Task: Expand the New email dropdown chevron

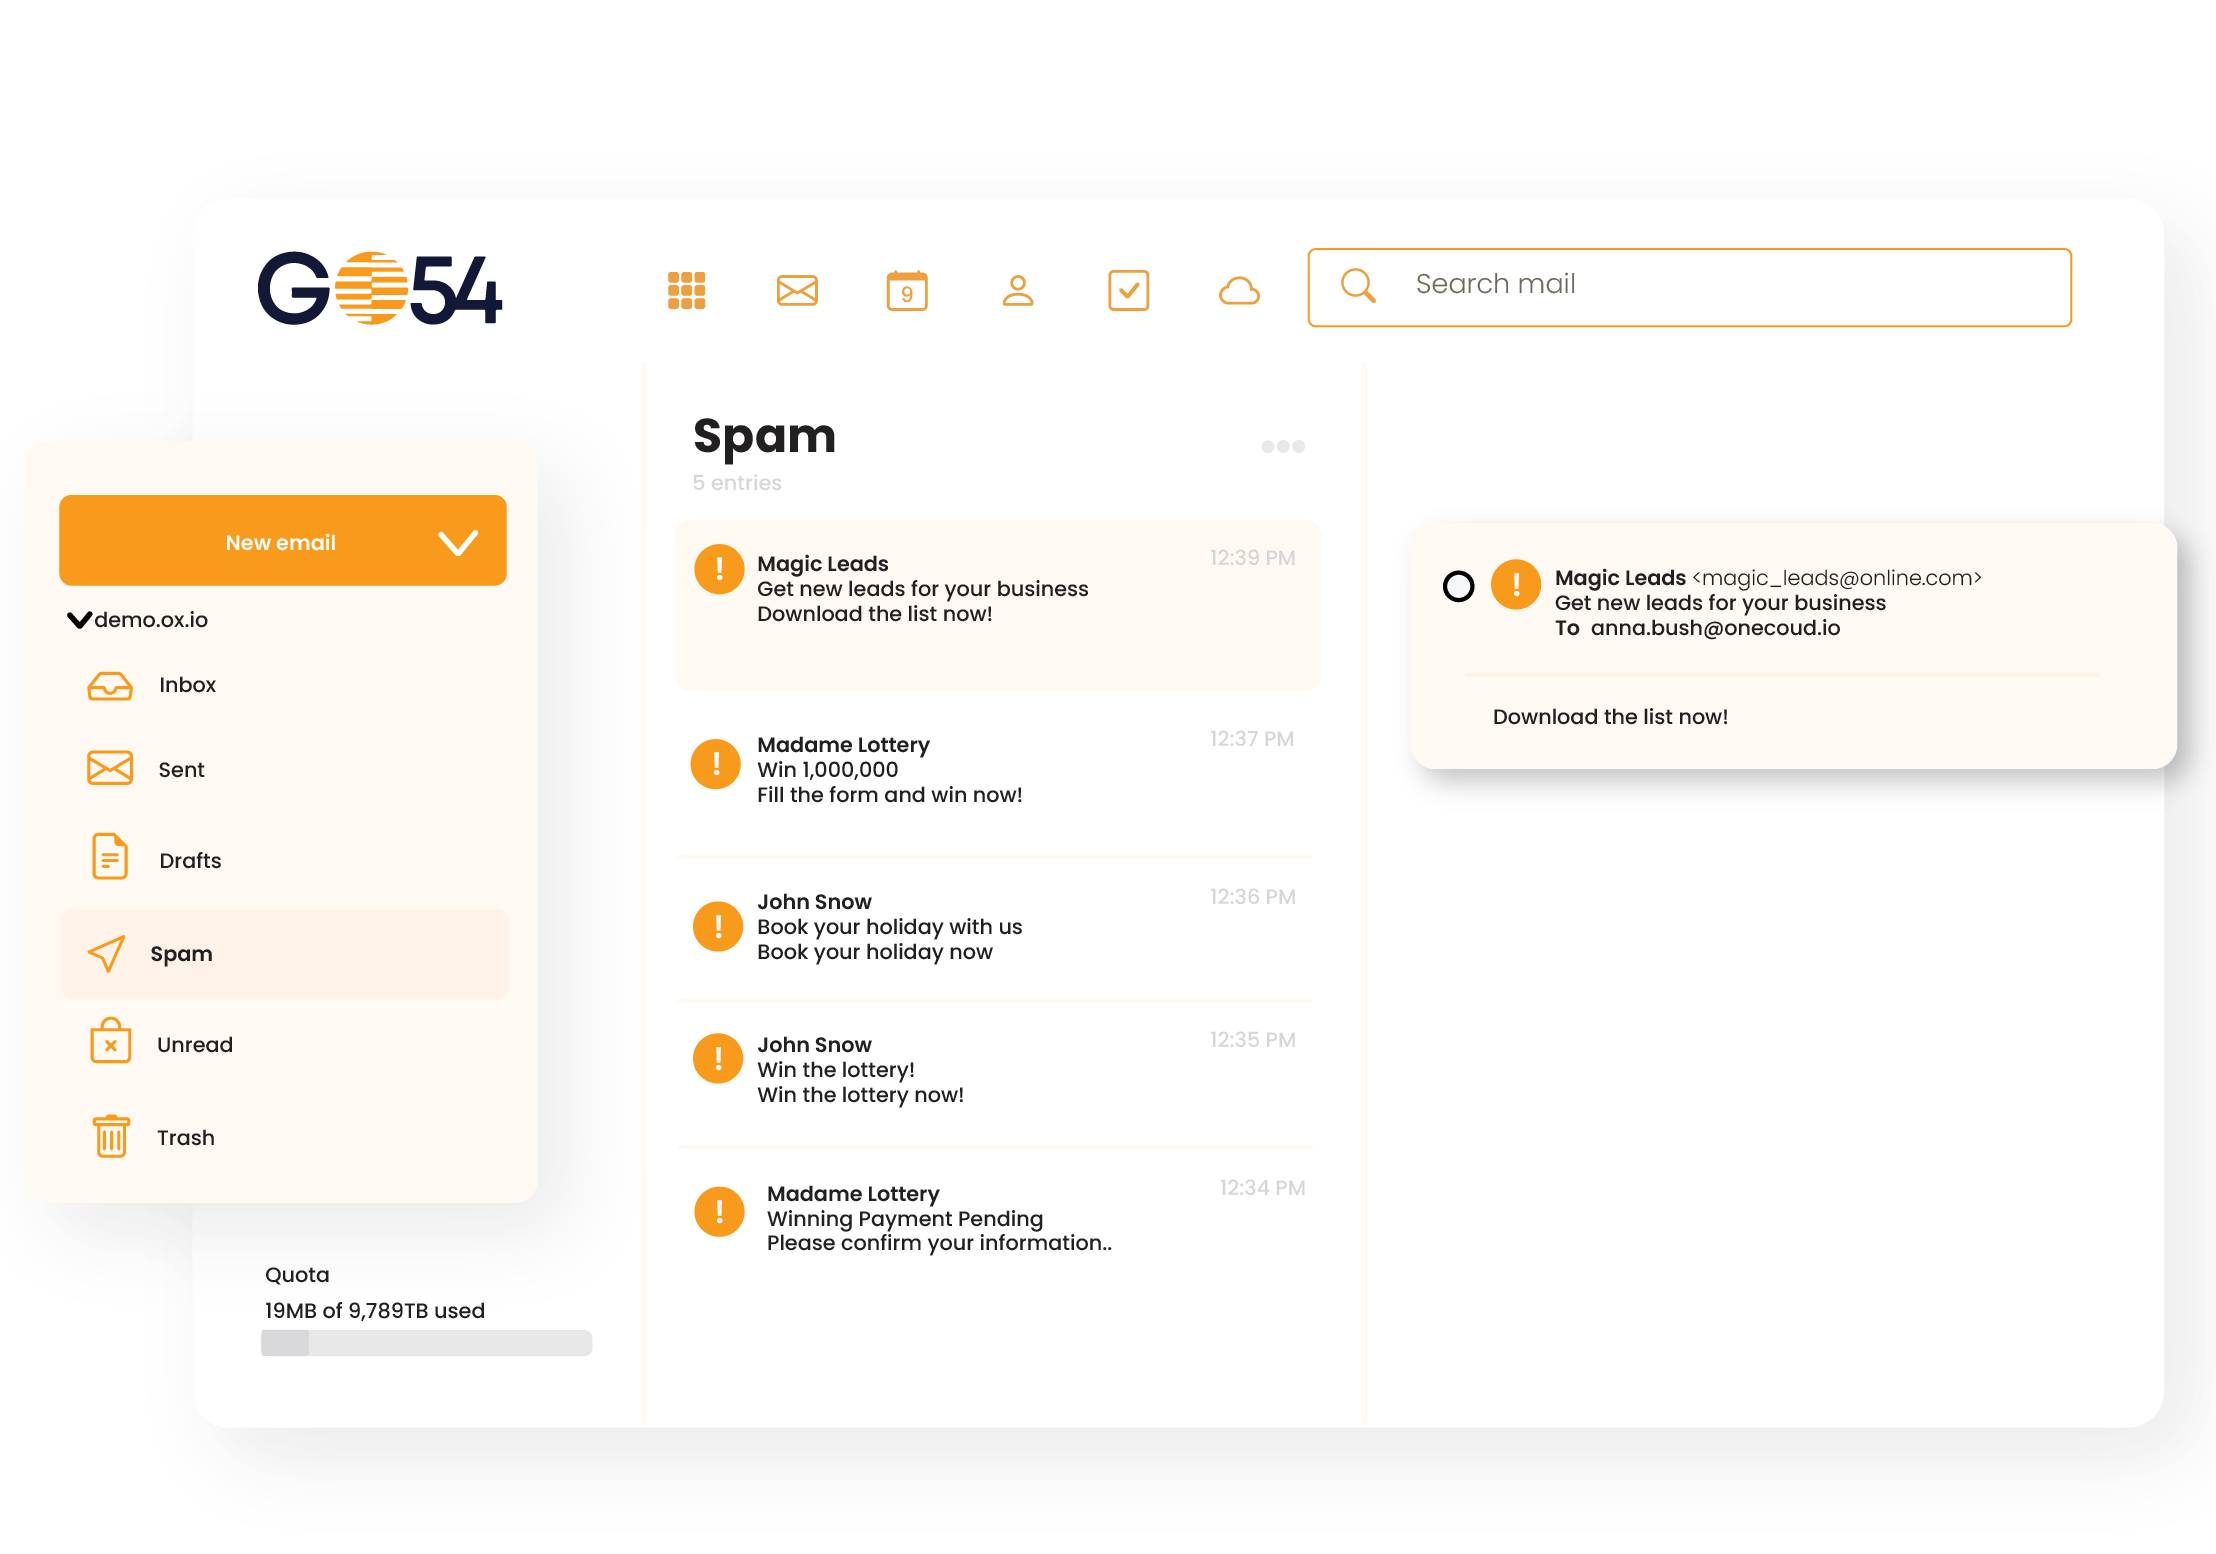Action: point(458,542)
